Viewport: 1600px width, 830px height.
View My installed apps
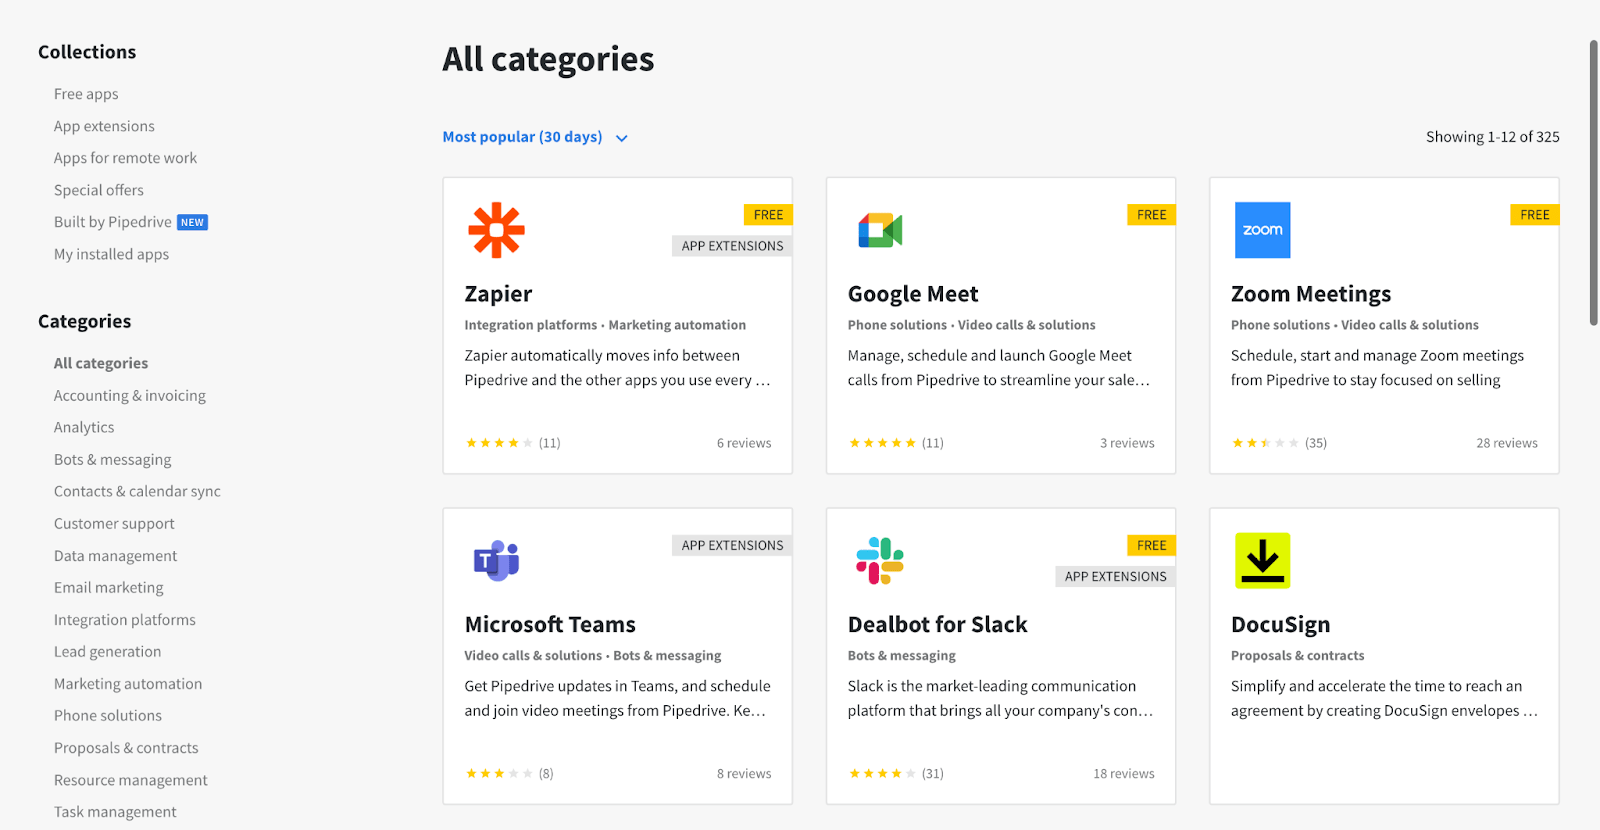coord(110,253)
